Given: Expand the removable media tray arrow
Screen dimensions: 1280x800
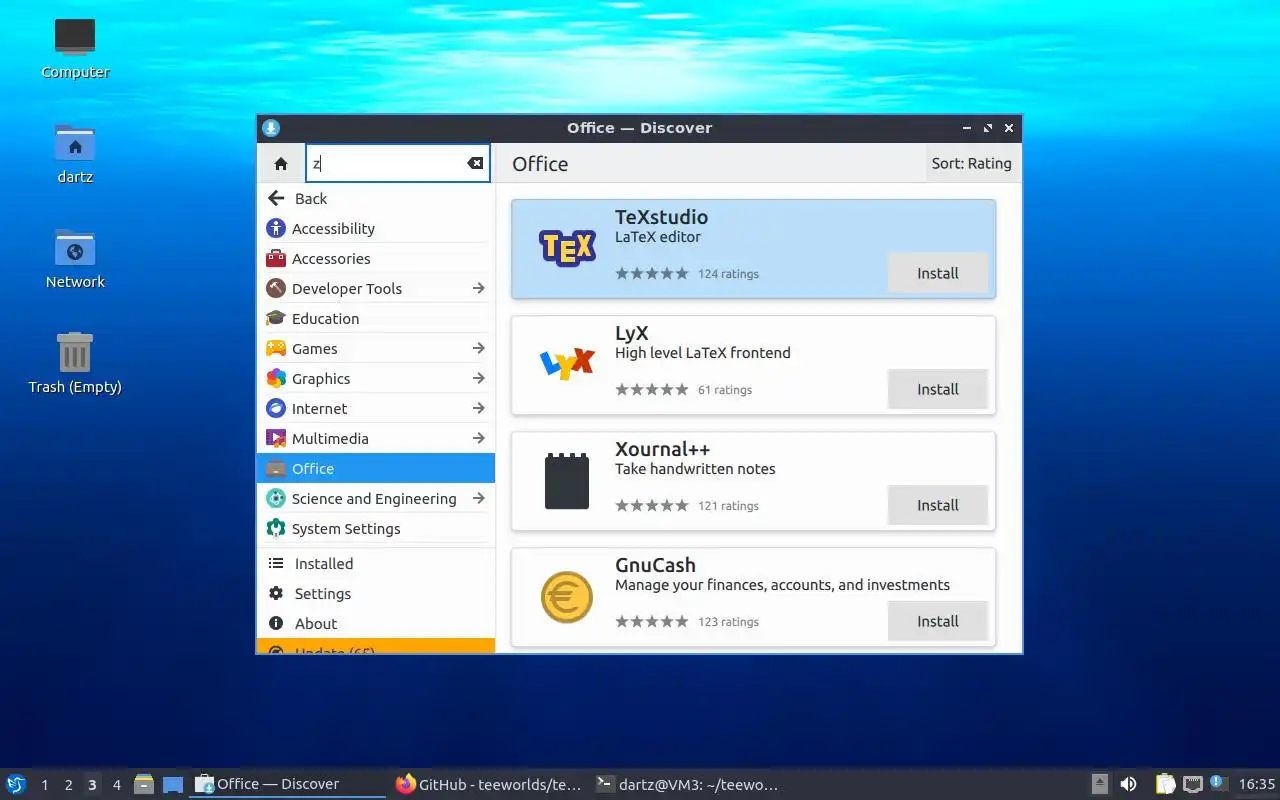Looking at the screenshot, I should tap(1099, 784).
